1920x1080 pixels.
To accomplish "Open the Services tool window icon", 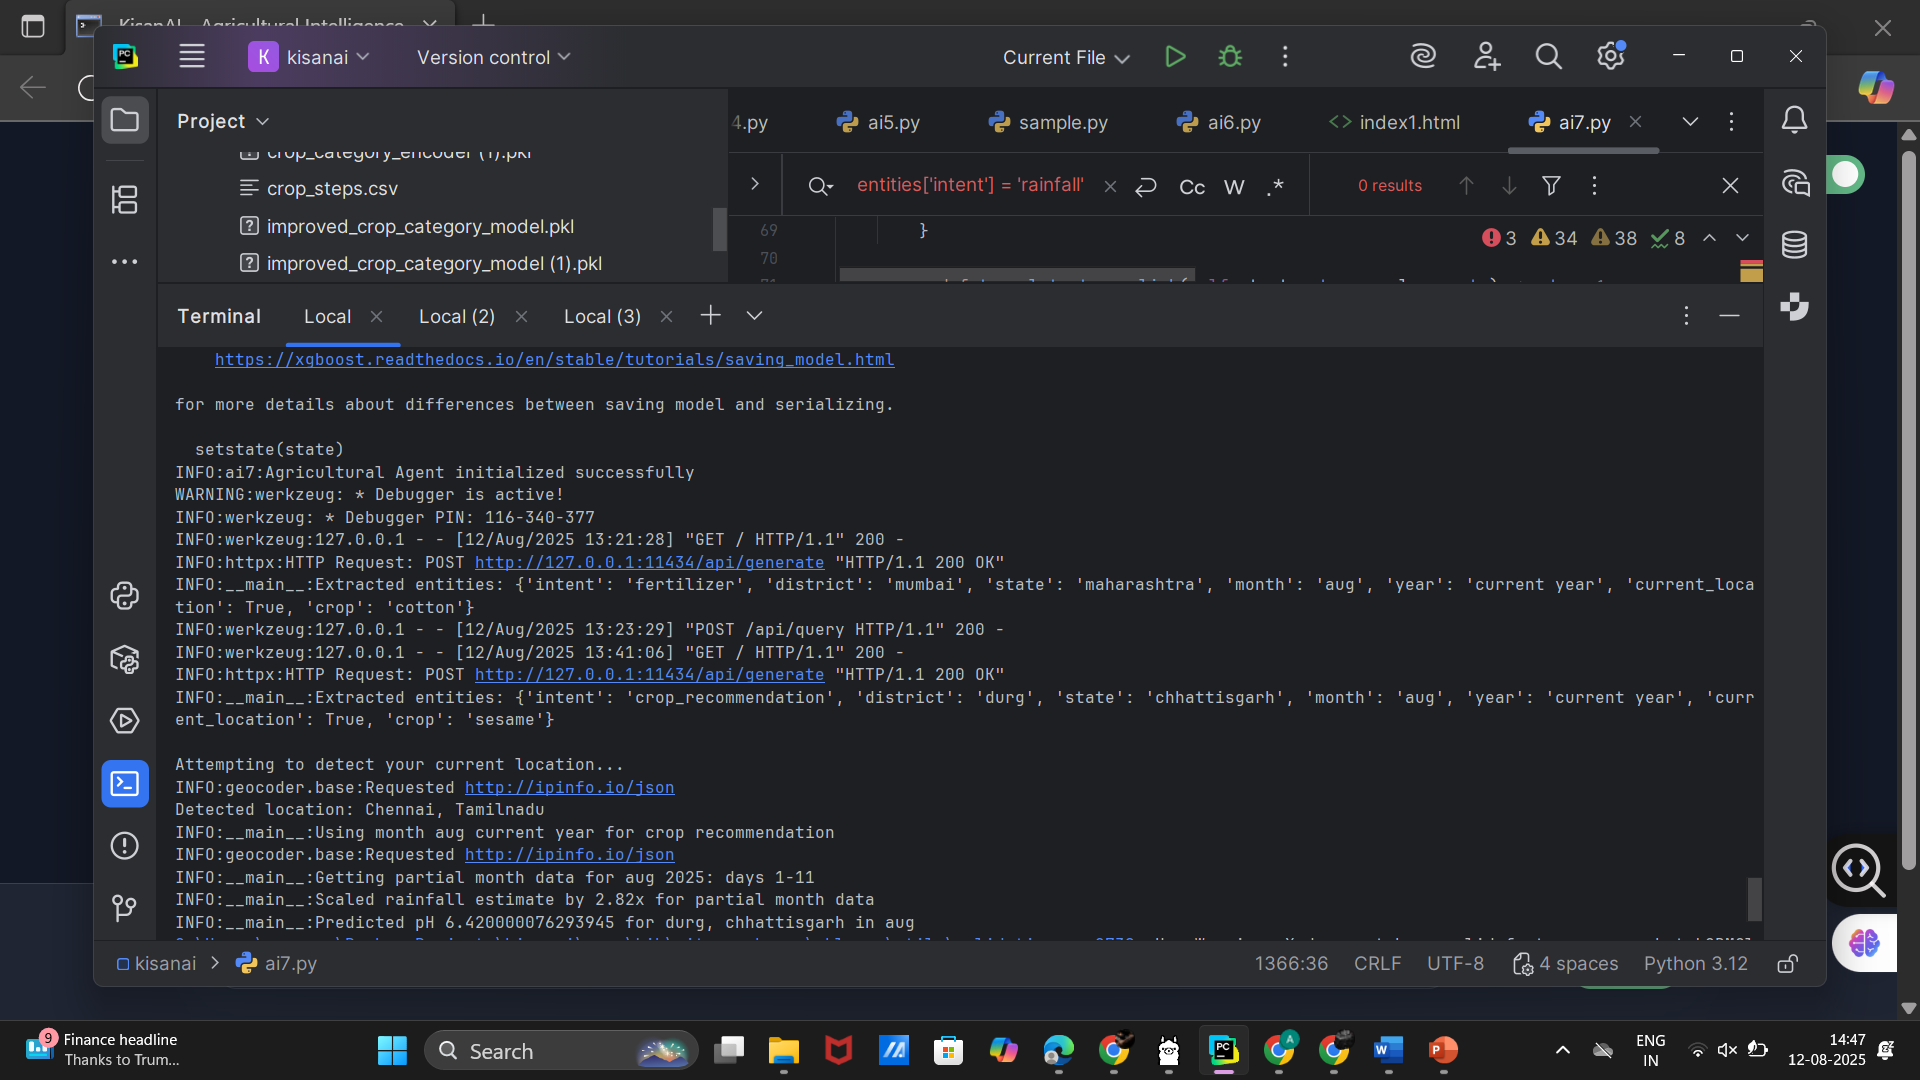I will point(125,721).
